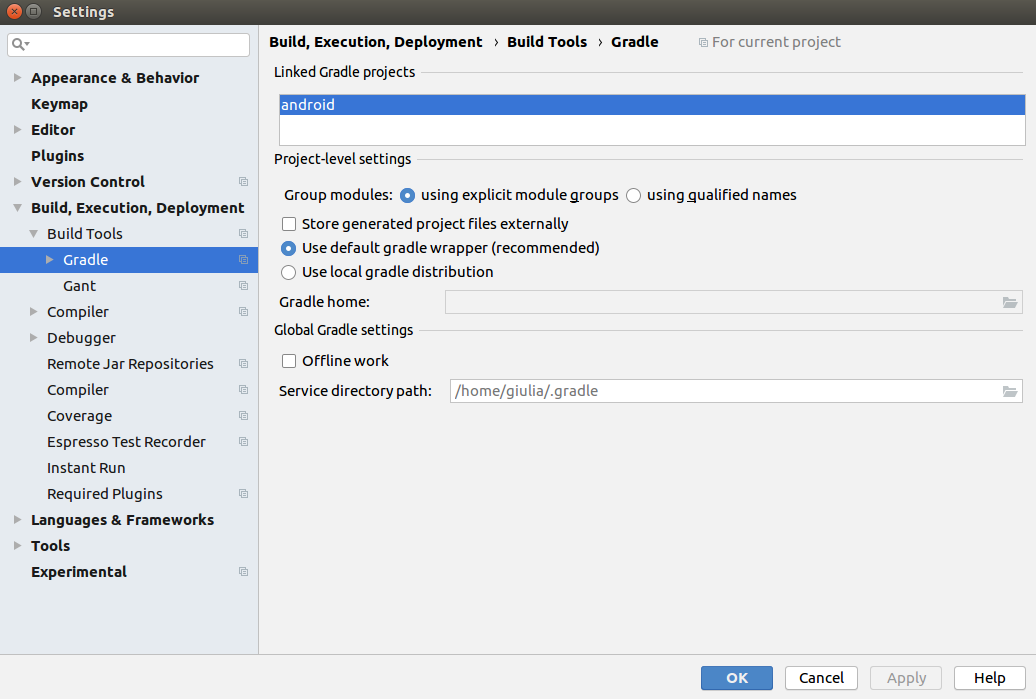
Task: Expand the Languages & Frameworks section
Action: 17,520
